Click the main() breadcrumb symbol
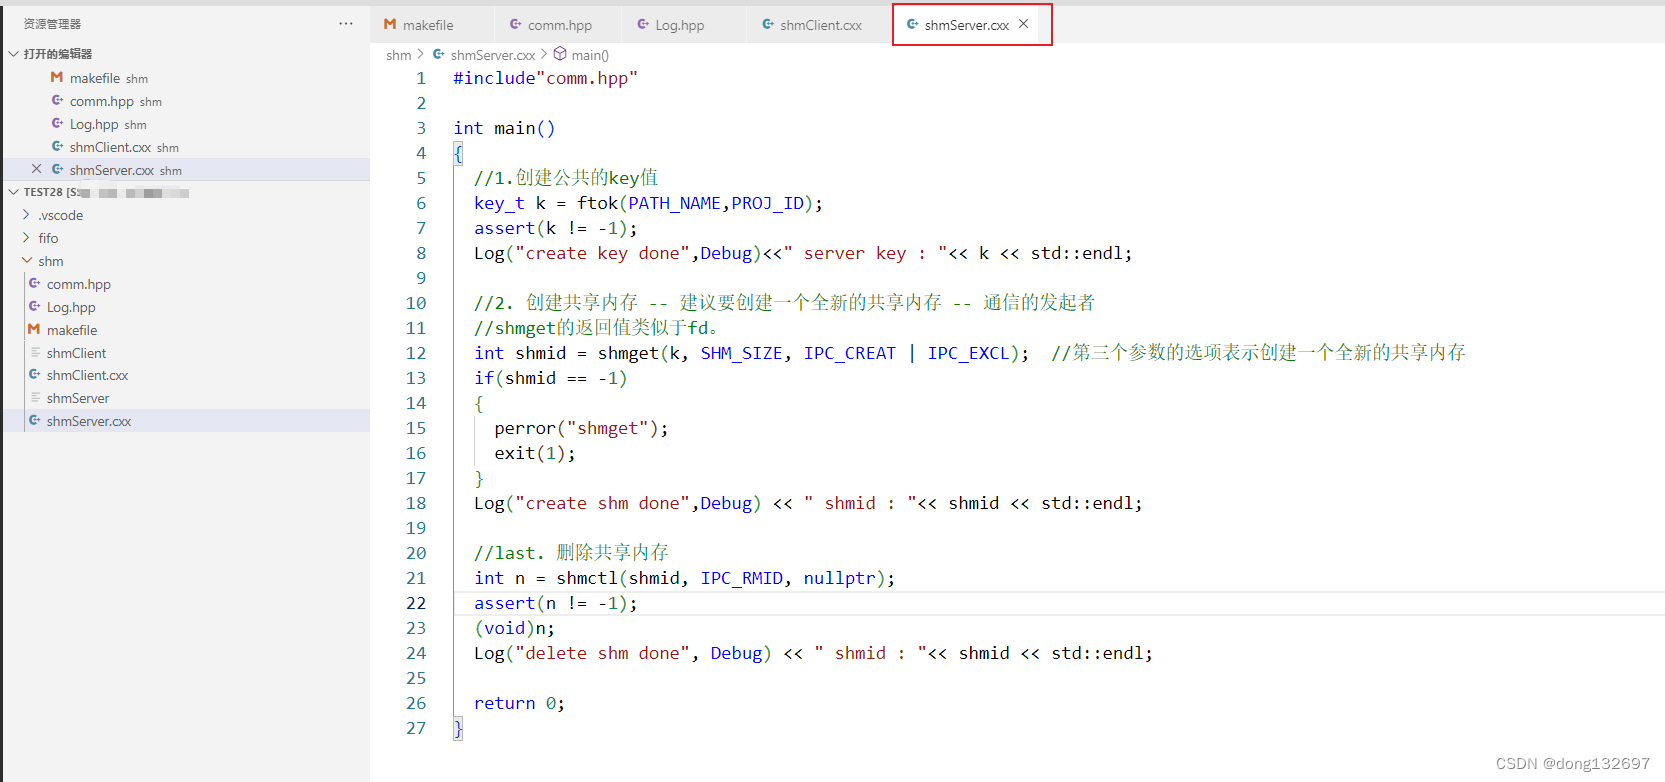This screenshot has height=782, width=1665. (x=589, y=55)
